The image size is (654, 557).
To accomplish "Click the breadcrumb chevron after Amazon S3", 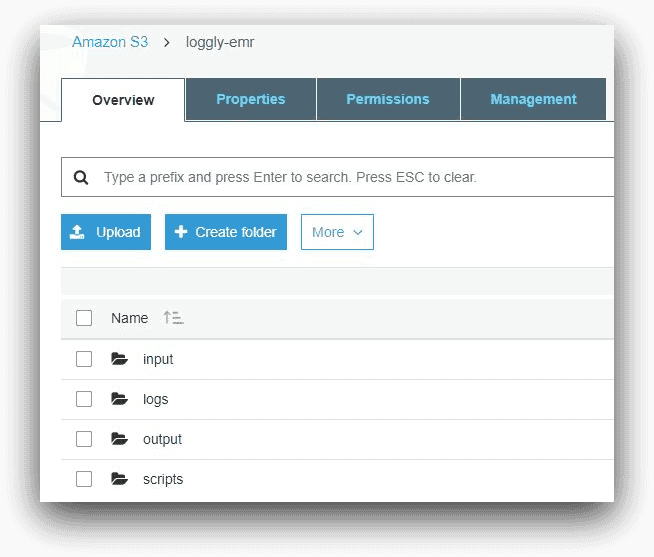I will (x=167, y=43).
